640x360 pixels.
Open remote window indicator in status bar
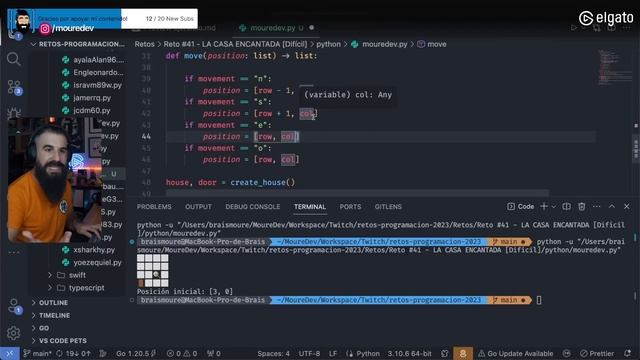coord(9,353)
